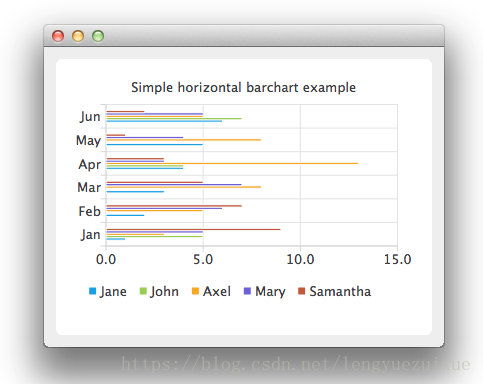Select Samantha's red bar in Jan

coord(193,229)
